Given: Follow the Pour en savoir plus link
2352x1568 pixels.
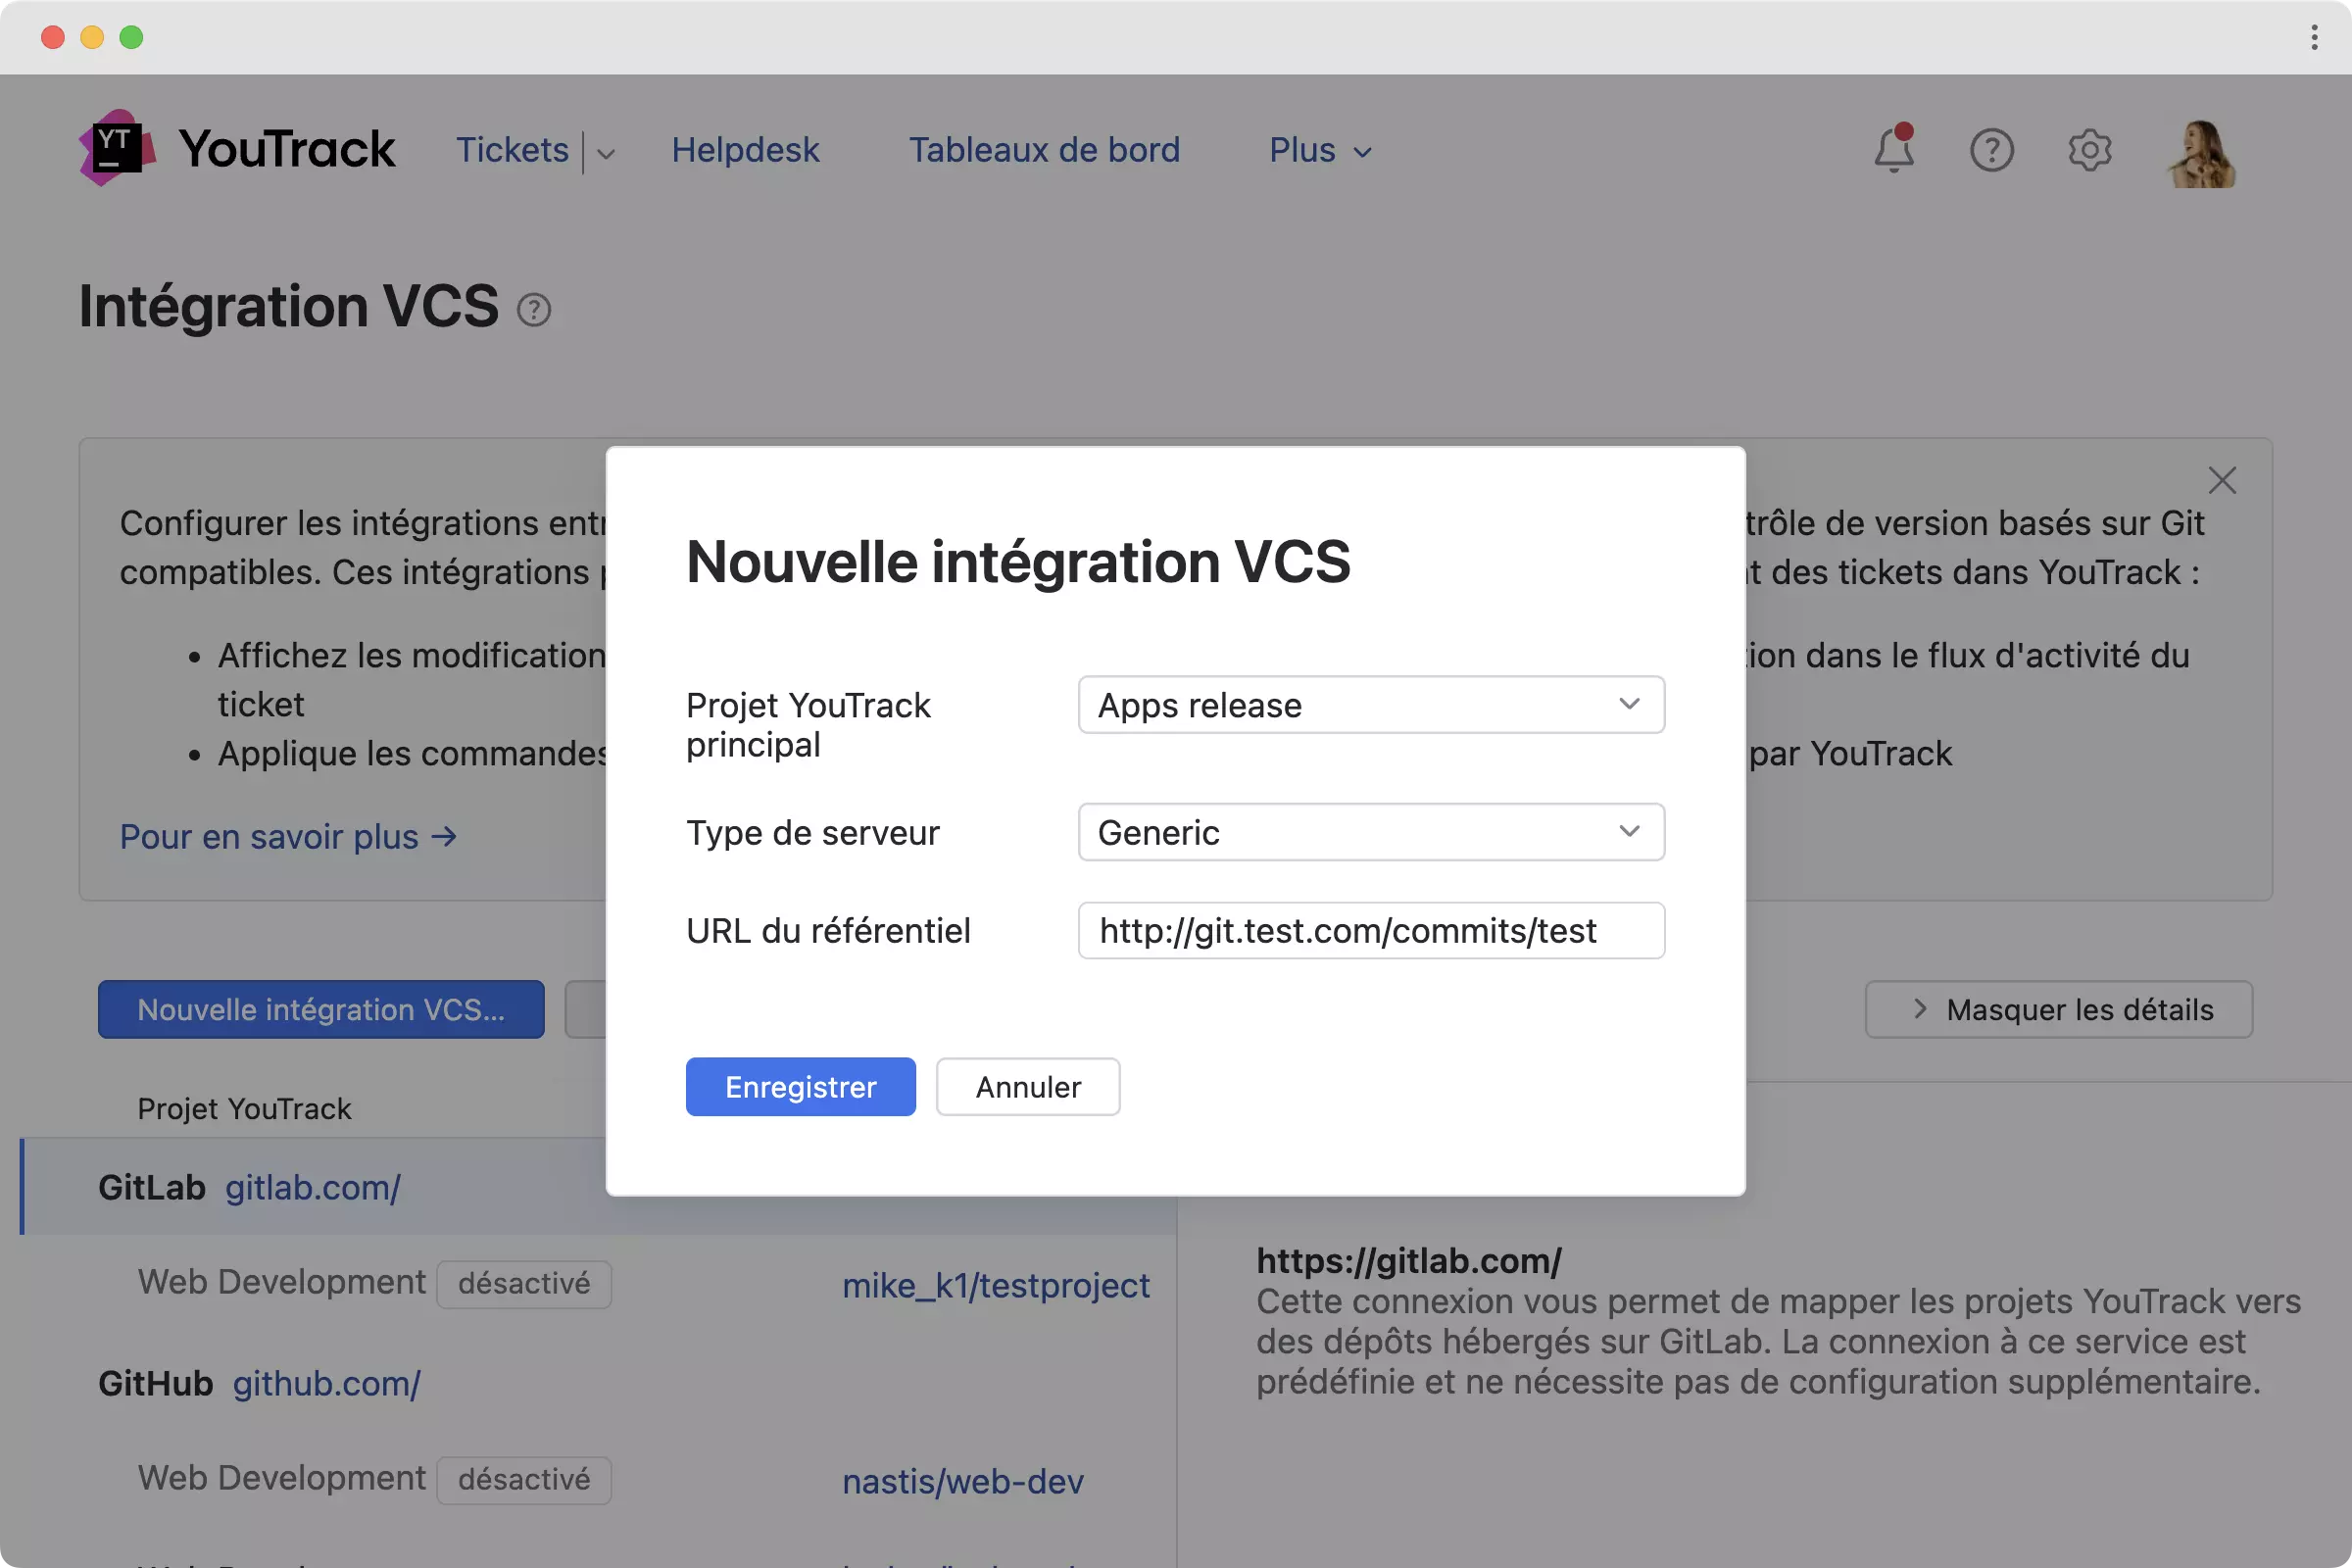Looking at the screenshot, I should [288, 836].
